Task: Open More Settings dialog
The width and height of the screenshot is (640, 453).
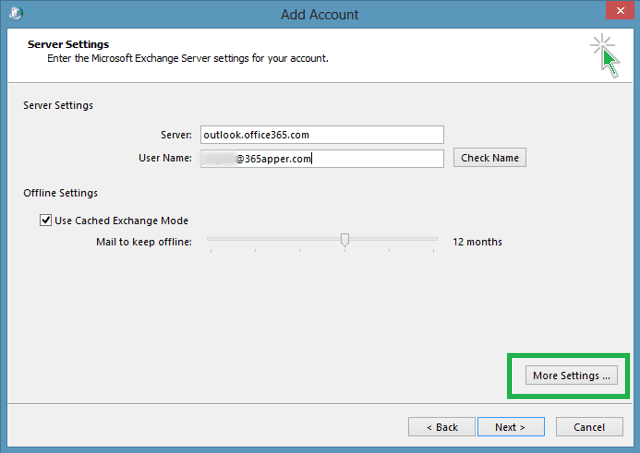Action: (x=571, y=375)
